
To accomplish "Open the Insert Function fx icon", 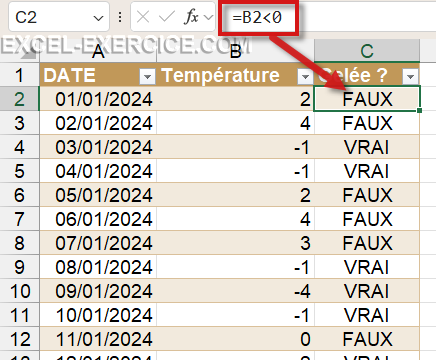I will click(191, 17).
